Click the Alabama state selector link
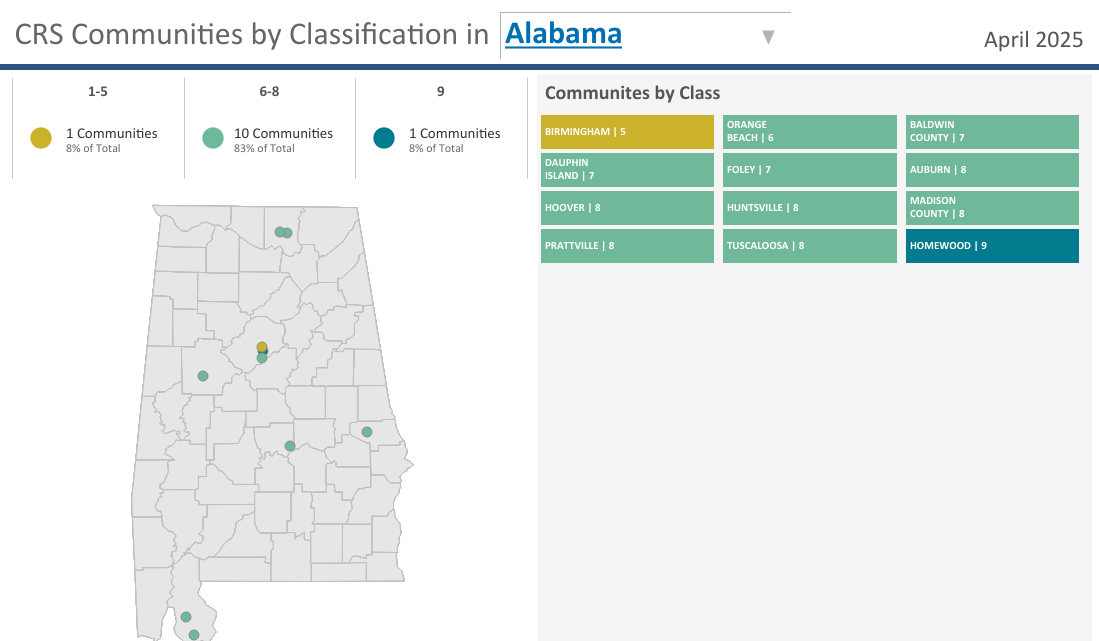Screen dimensions: 1099x641 (x=563, y=34)
